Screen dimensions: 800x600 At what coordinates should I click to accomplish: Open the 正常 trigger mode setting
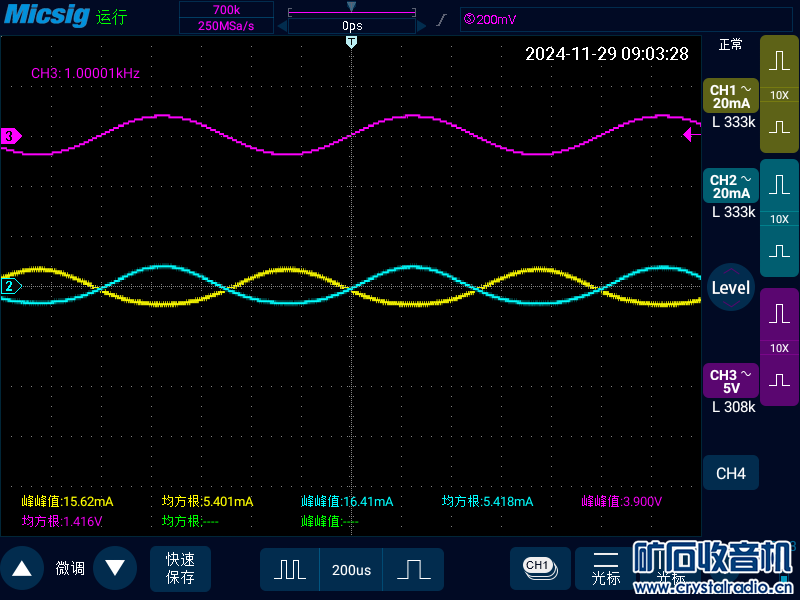(x=731, y=45)
